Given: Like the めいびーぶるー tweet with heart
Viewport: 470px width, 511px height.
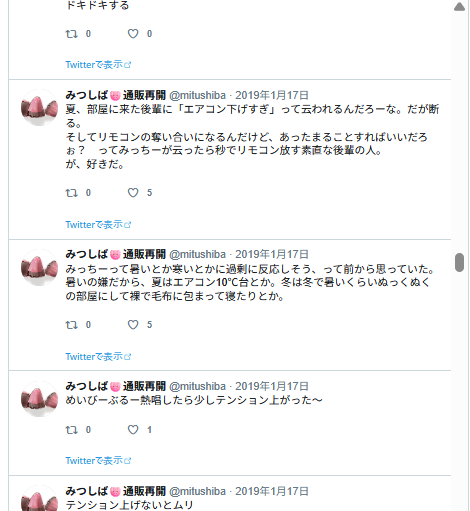Looking at the screenshot, I should point(133,430).
